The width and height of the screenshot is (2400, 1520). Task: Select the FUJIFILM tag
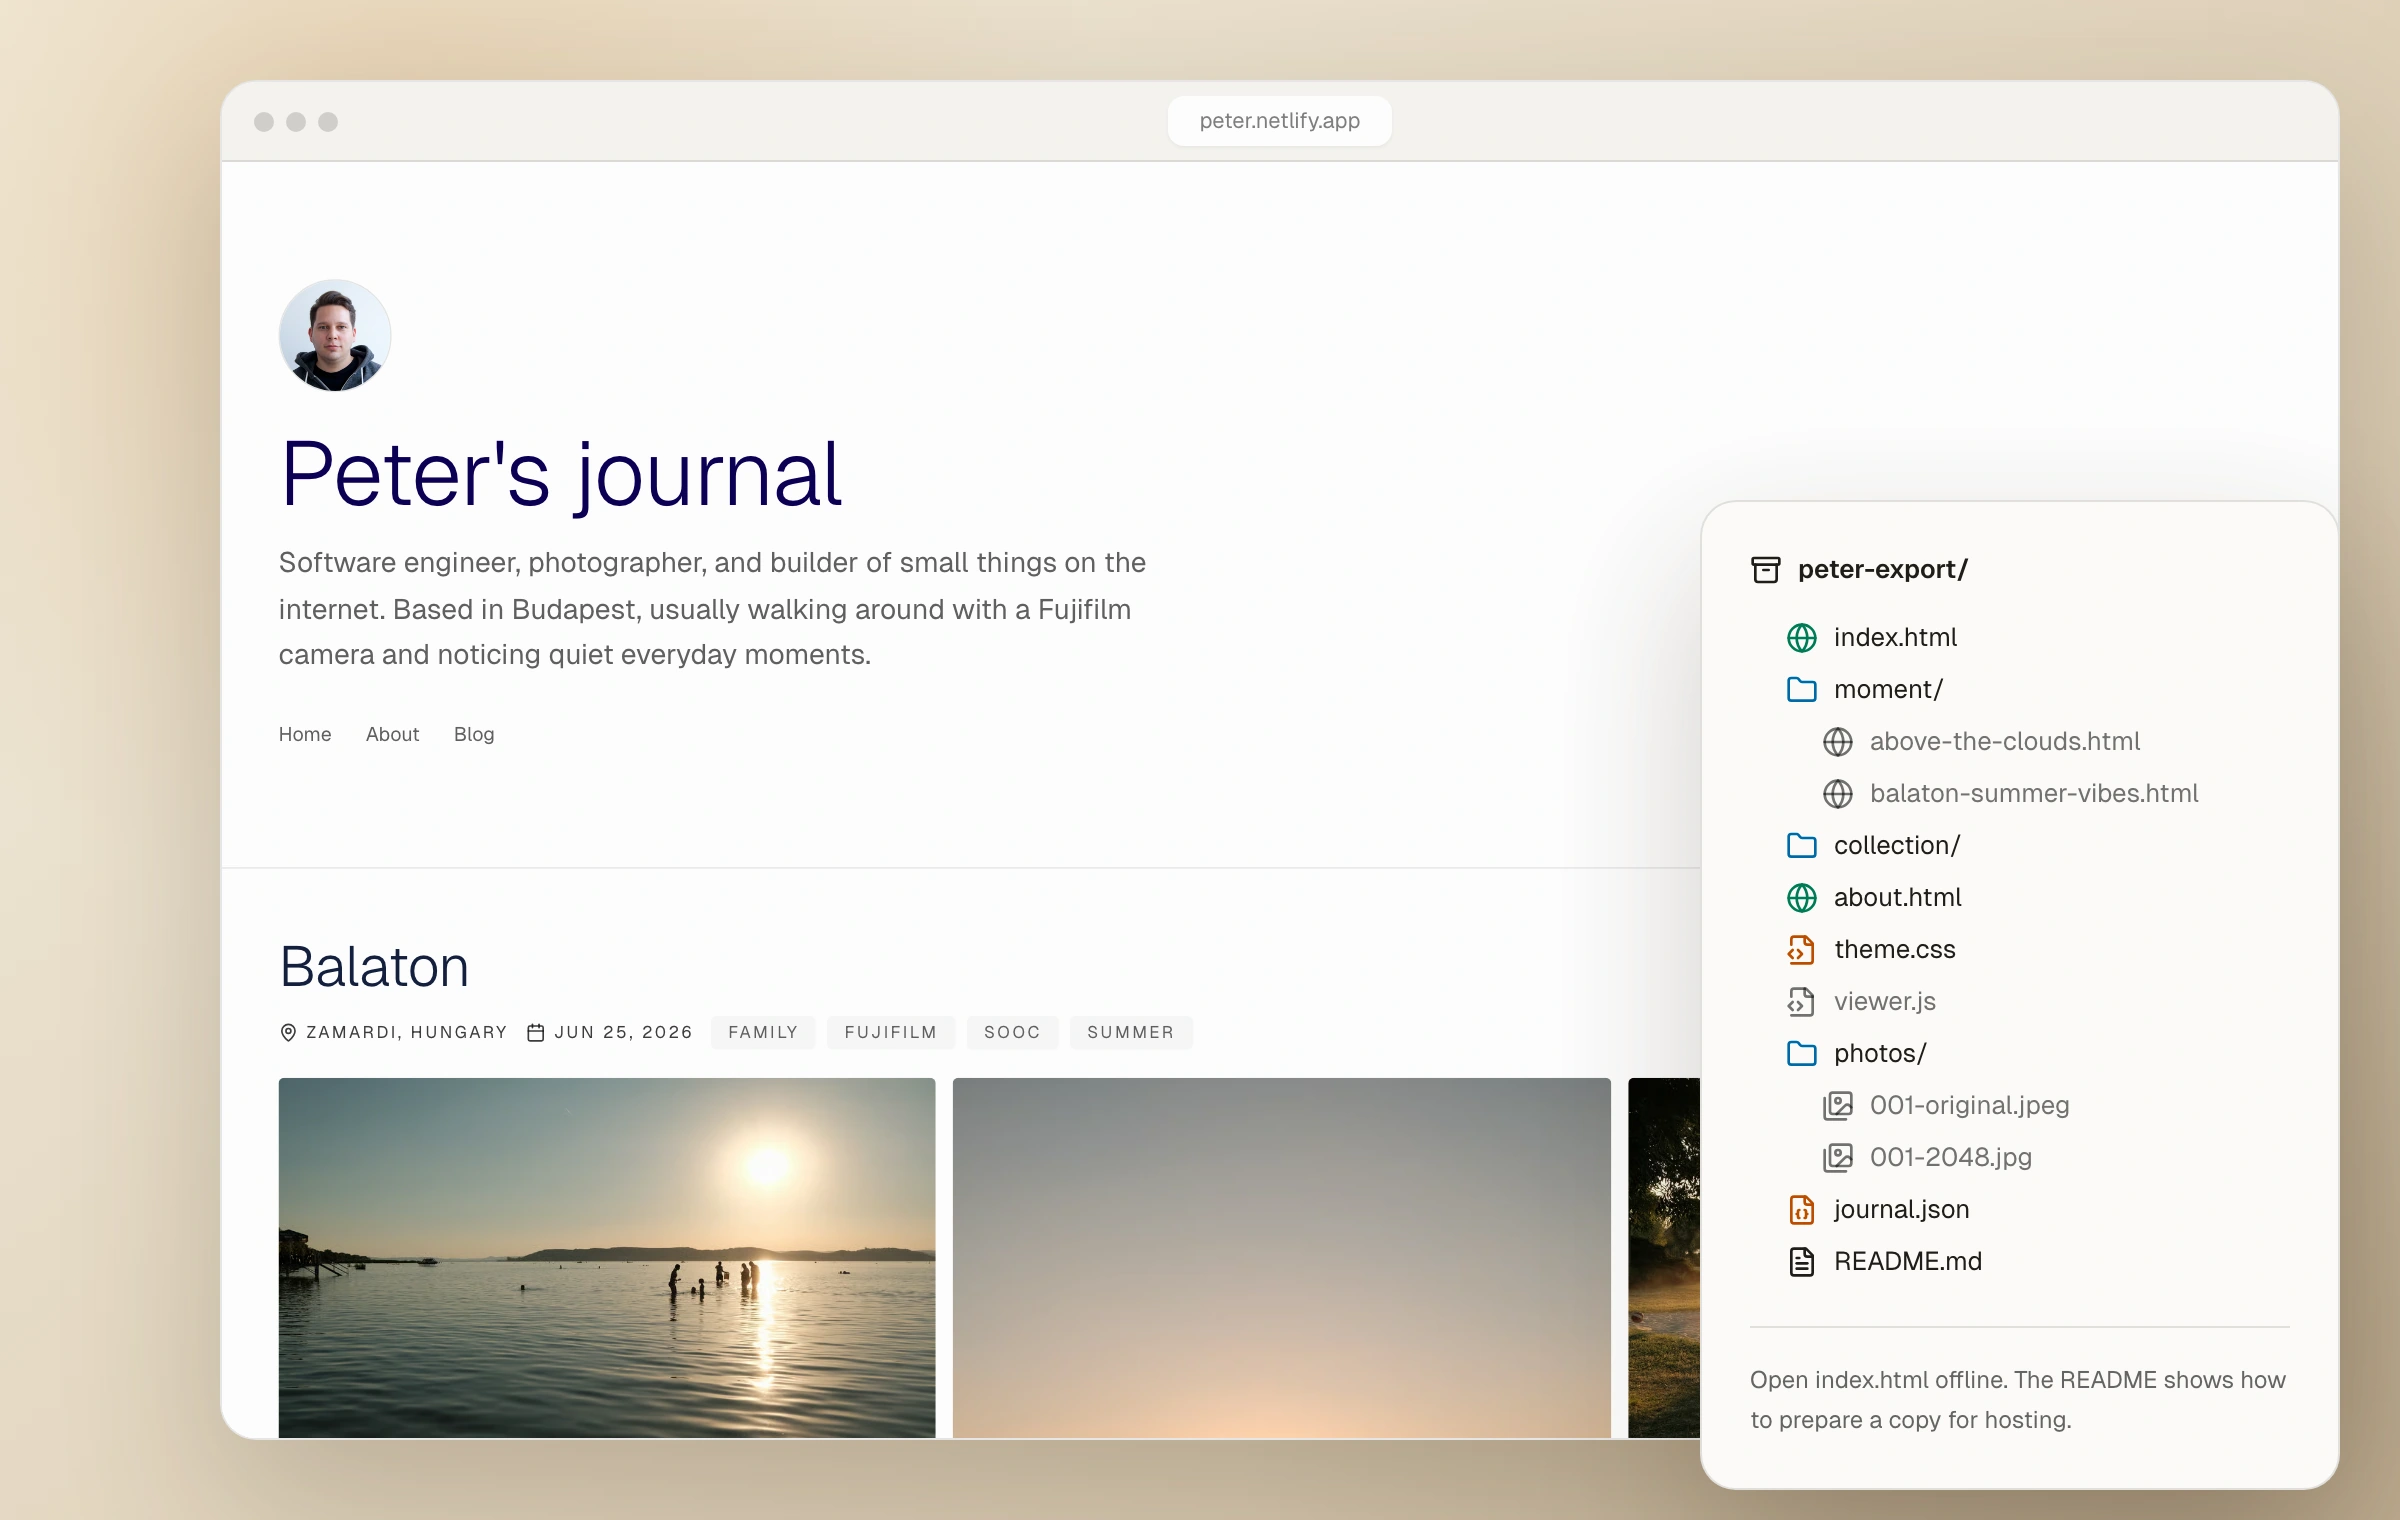(x=891, y=1033)
